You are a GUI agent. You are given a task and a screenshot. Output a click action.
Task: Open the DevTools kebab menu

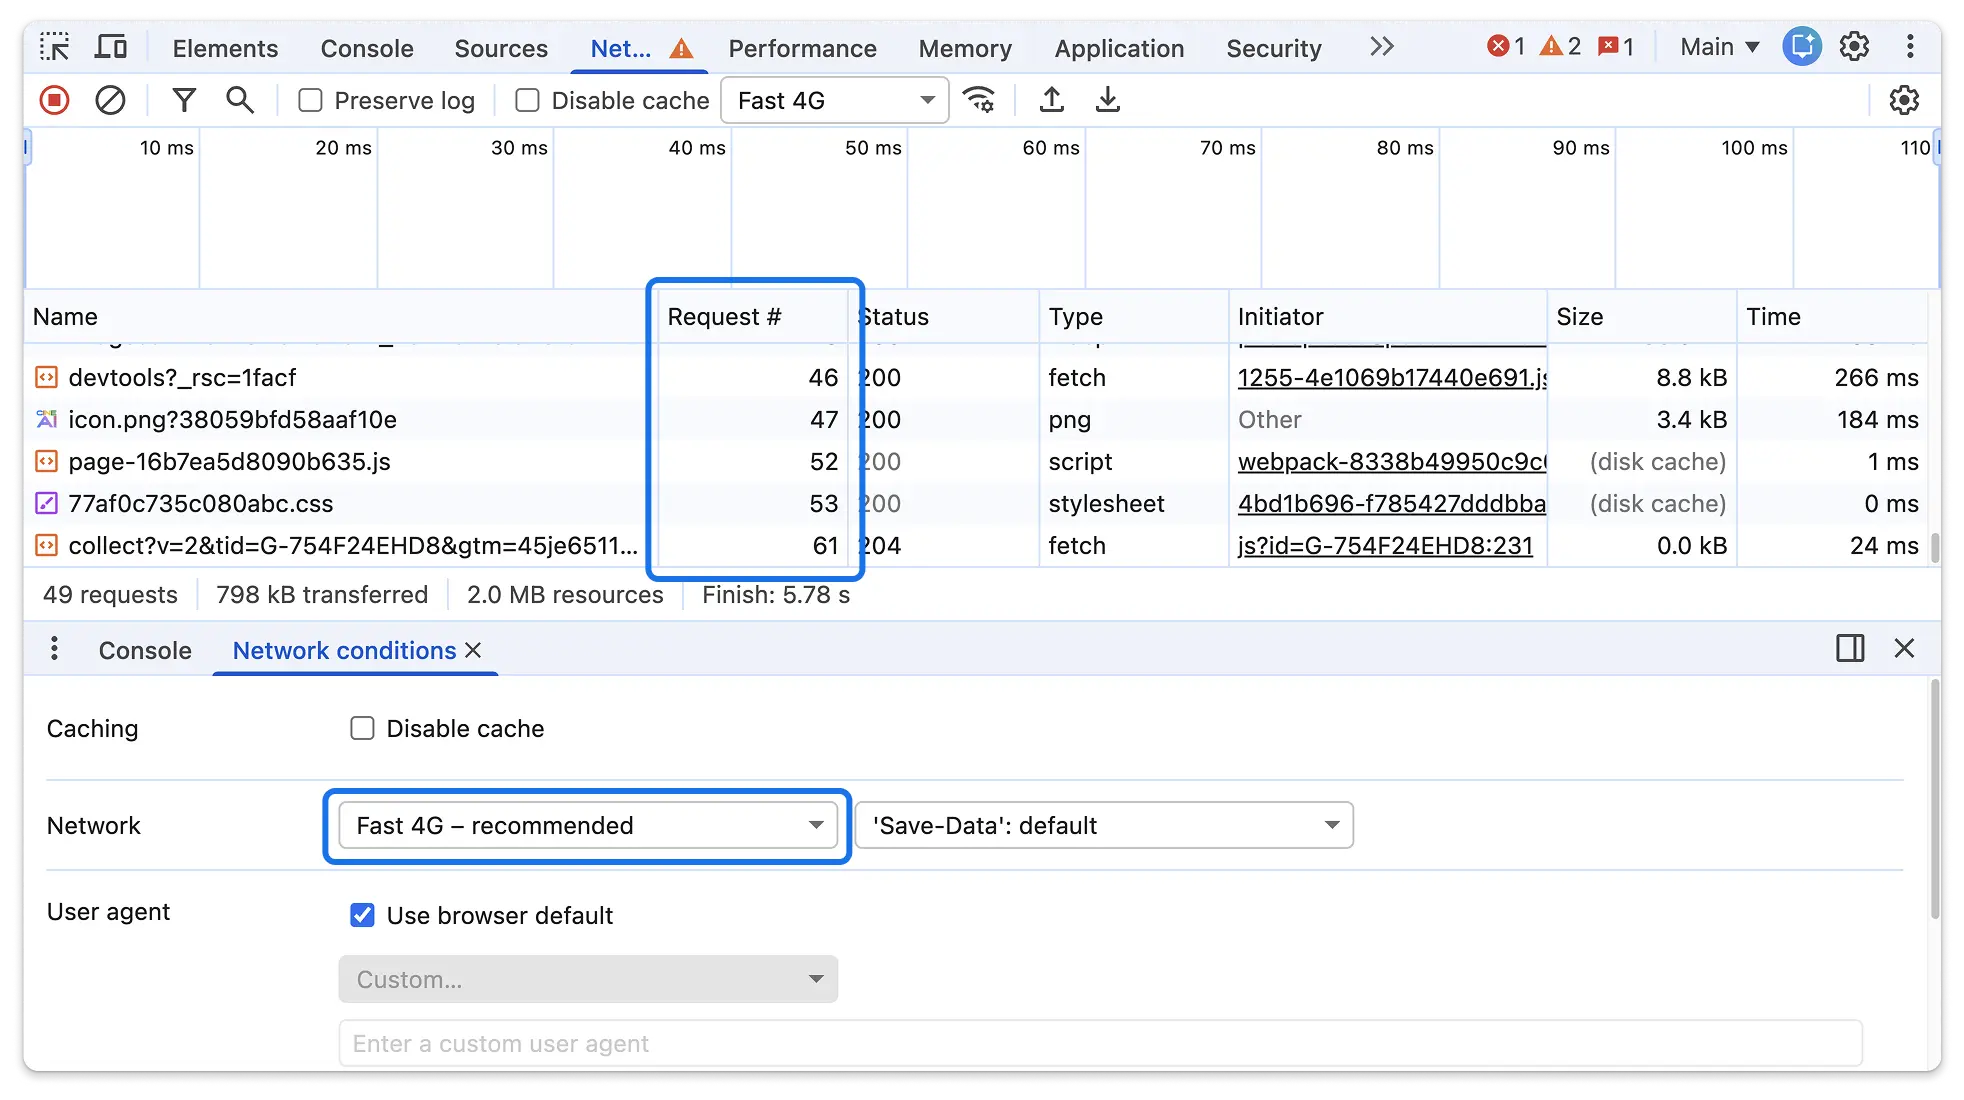pyautogui.click(x=1910, y=47)
